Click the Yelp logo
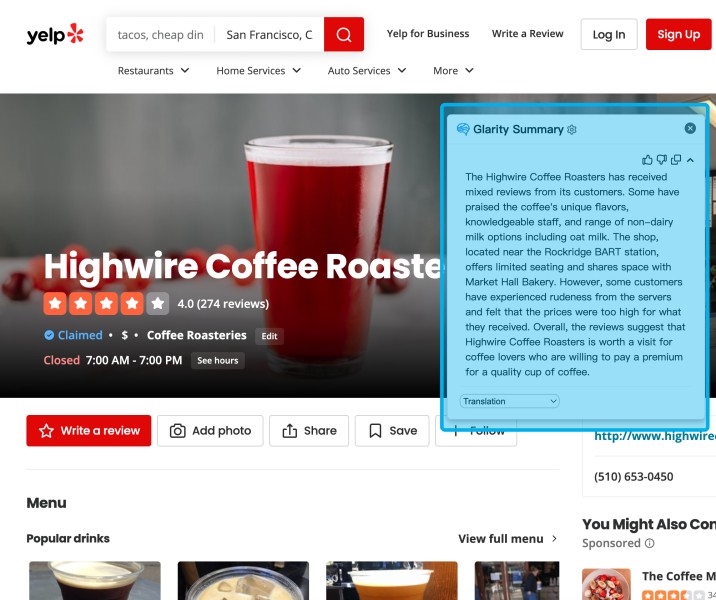 pyautogui.click(x=55, y=34)
